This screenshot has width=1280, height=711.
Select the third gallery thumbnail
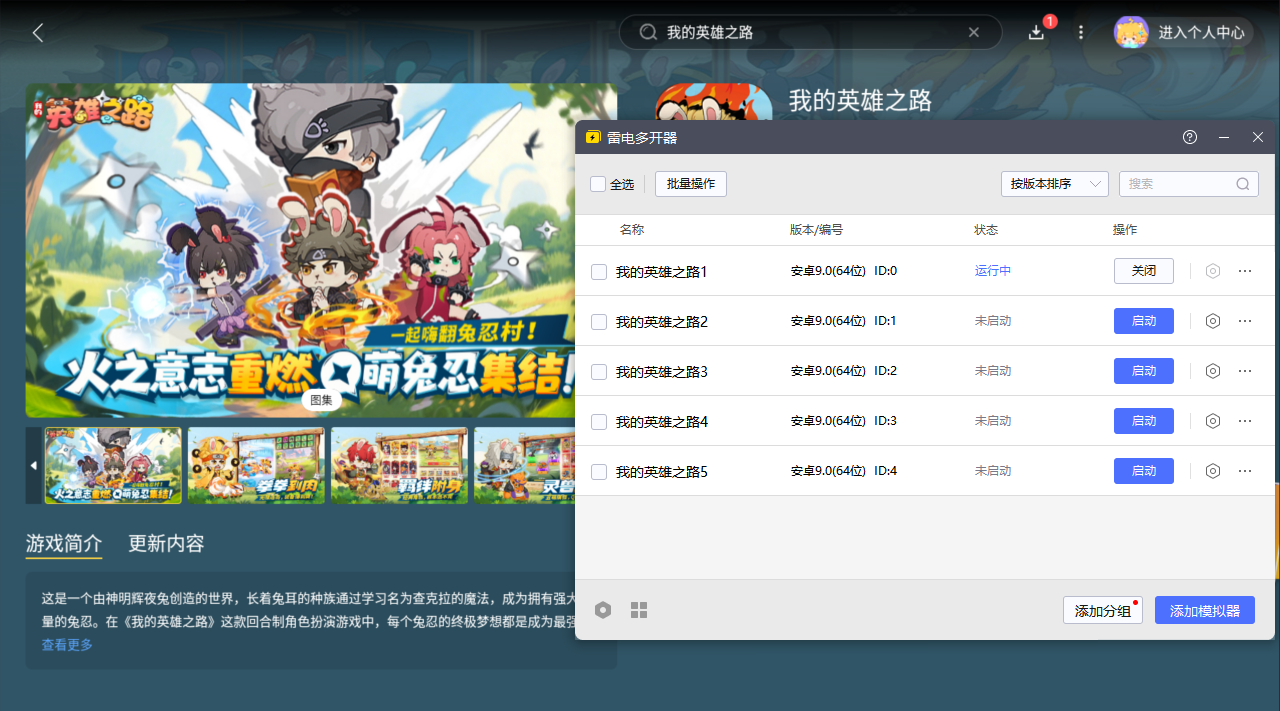click(x=399, y=465)
